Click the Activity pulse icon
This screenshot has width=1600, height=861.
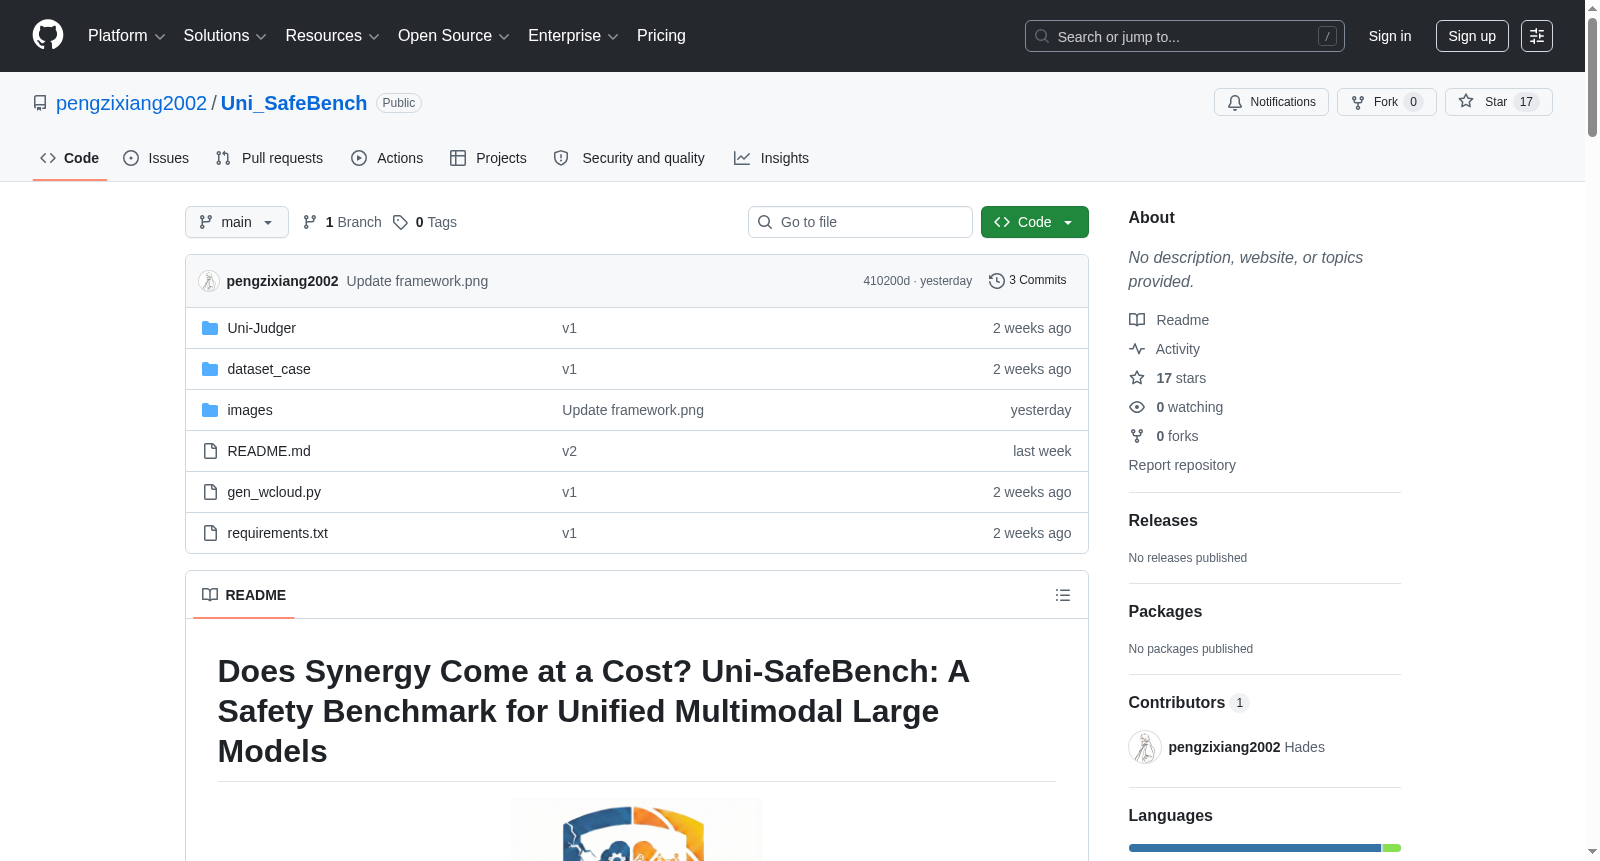pos(1137,349)
